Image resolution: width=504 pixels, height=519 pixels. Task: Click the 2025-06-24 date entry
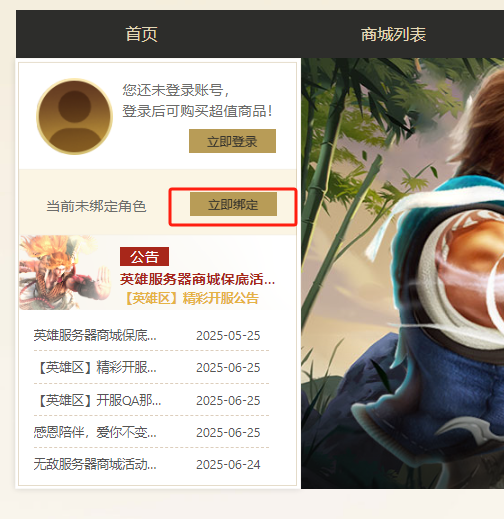(x=228, y=464)
